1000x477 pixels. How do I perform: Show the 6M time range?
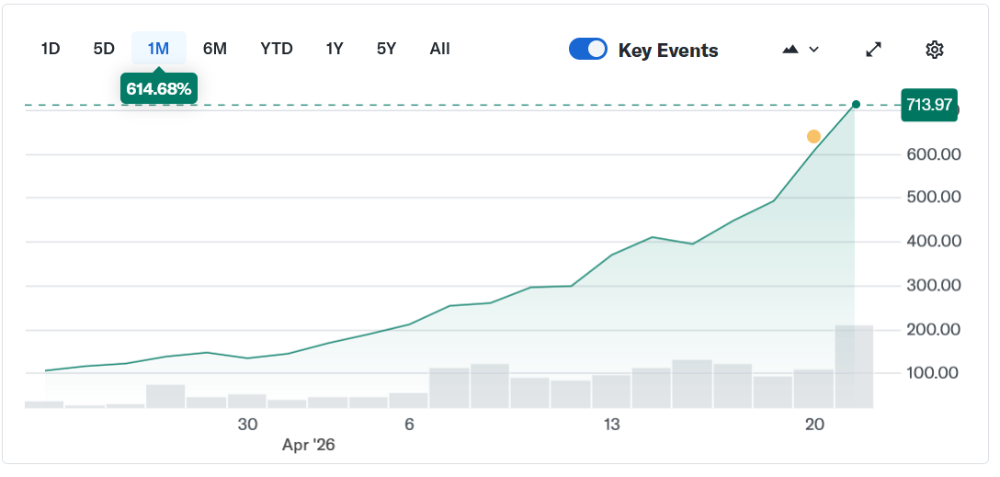[214, 48]
